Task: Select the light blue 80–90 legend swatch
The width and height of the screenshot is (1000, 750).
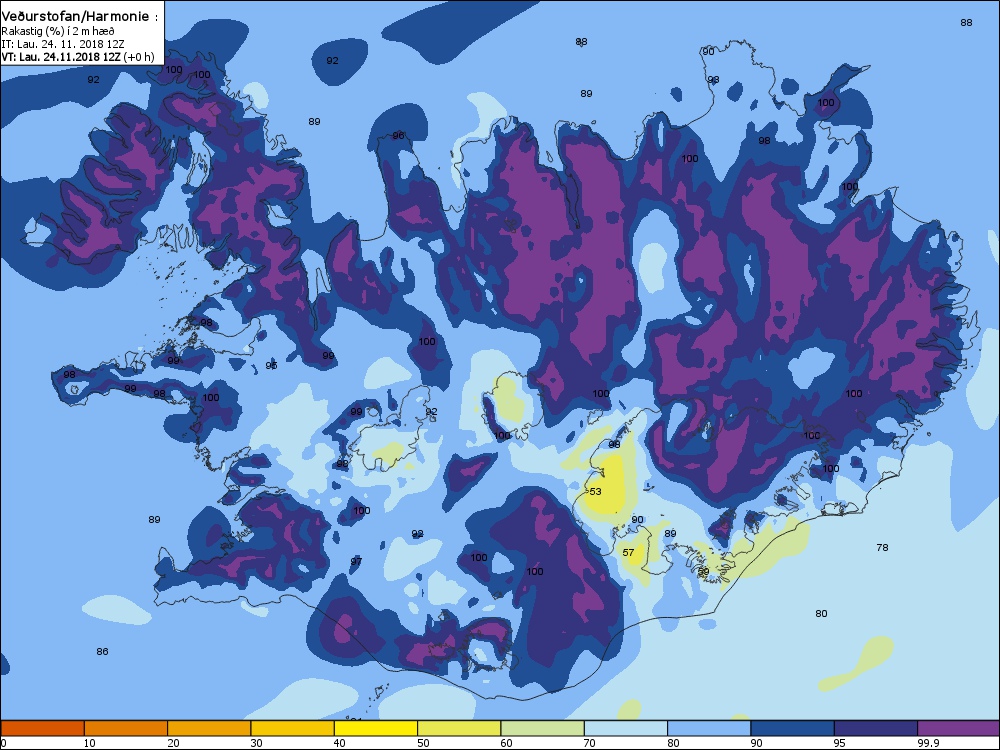Action: tap(709, 728)
